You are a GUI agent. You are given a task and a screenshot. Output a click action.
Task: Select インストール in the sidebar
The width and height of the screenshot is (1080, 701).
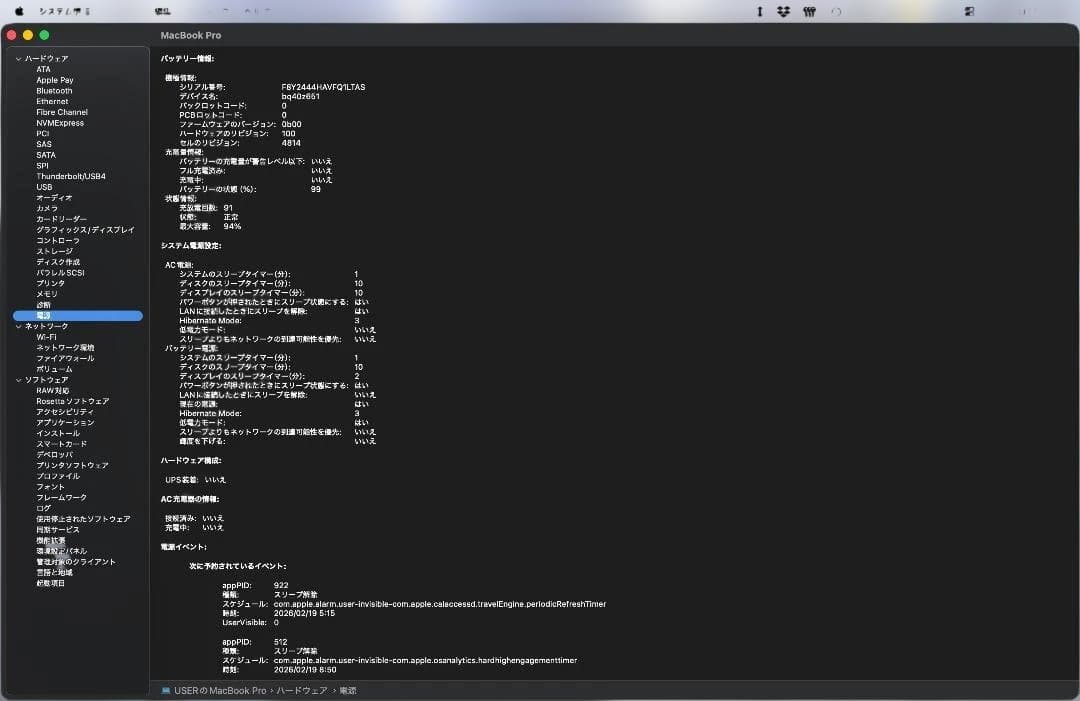click(x=58, y=434)
